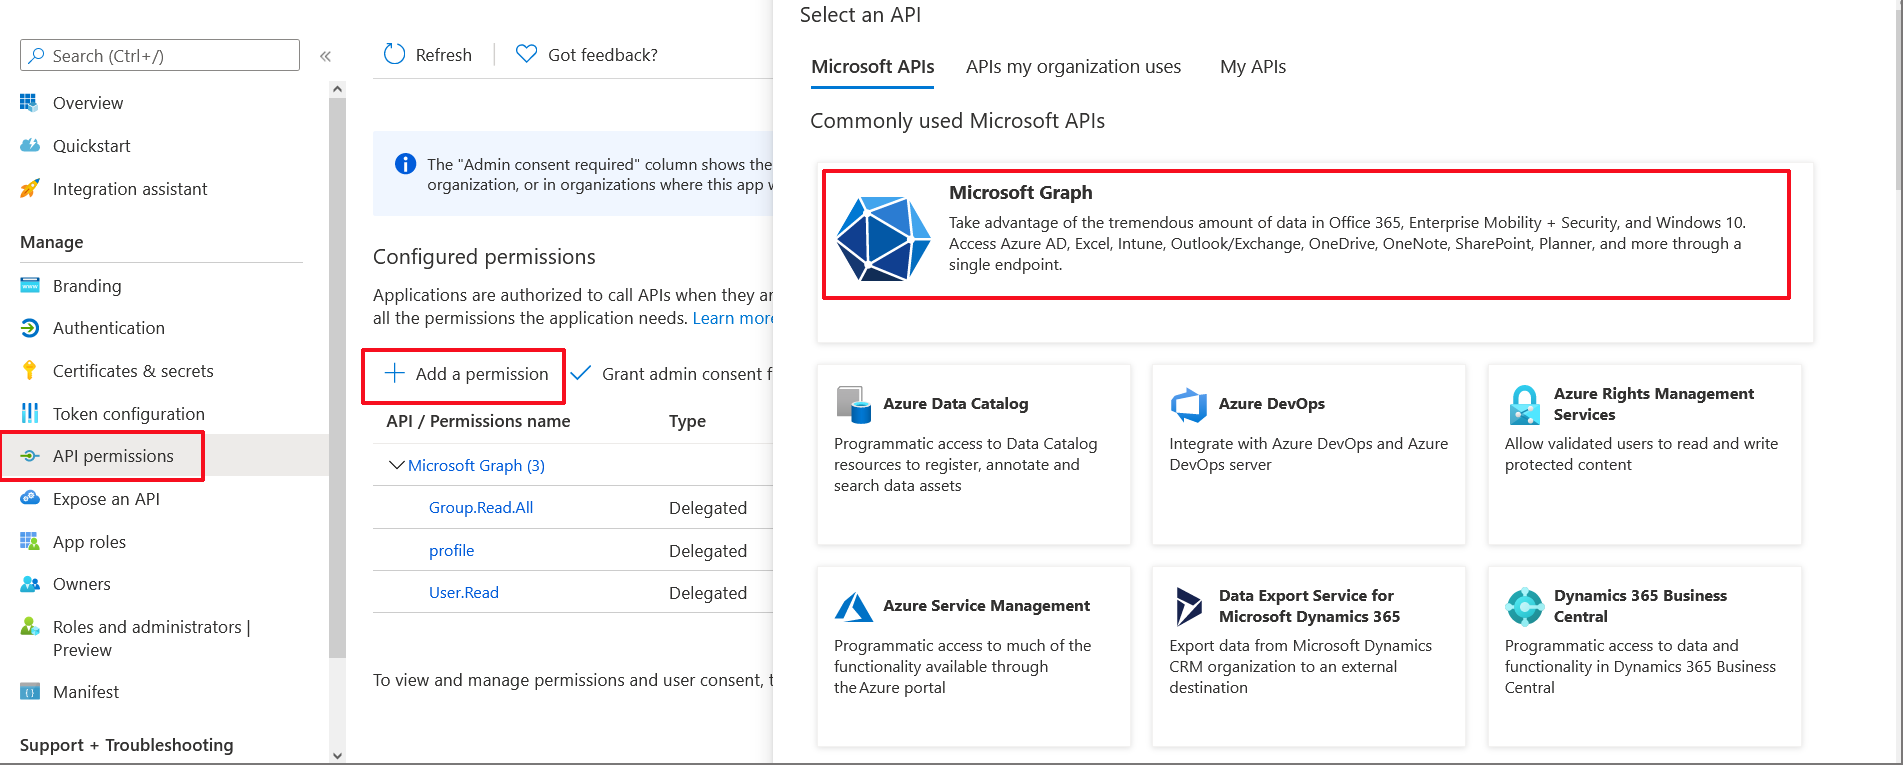Screen dimensions: 1903x765
Task: Open the Group.Read.All permission link
Action: tap(481, 508)
